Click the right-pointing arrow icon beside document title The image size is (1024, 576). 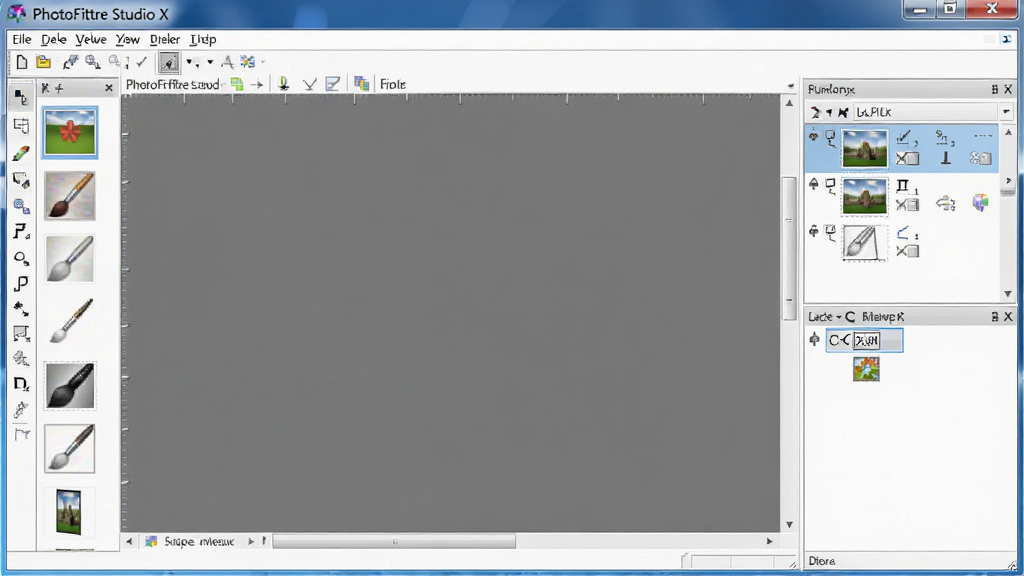tap(257, 84)
